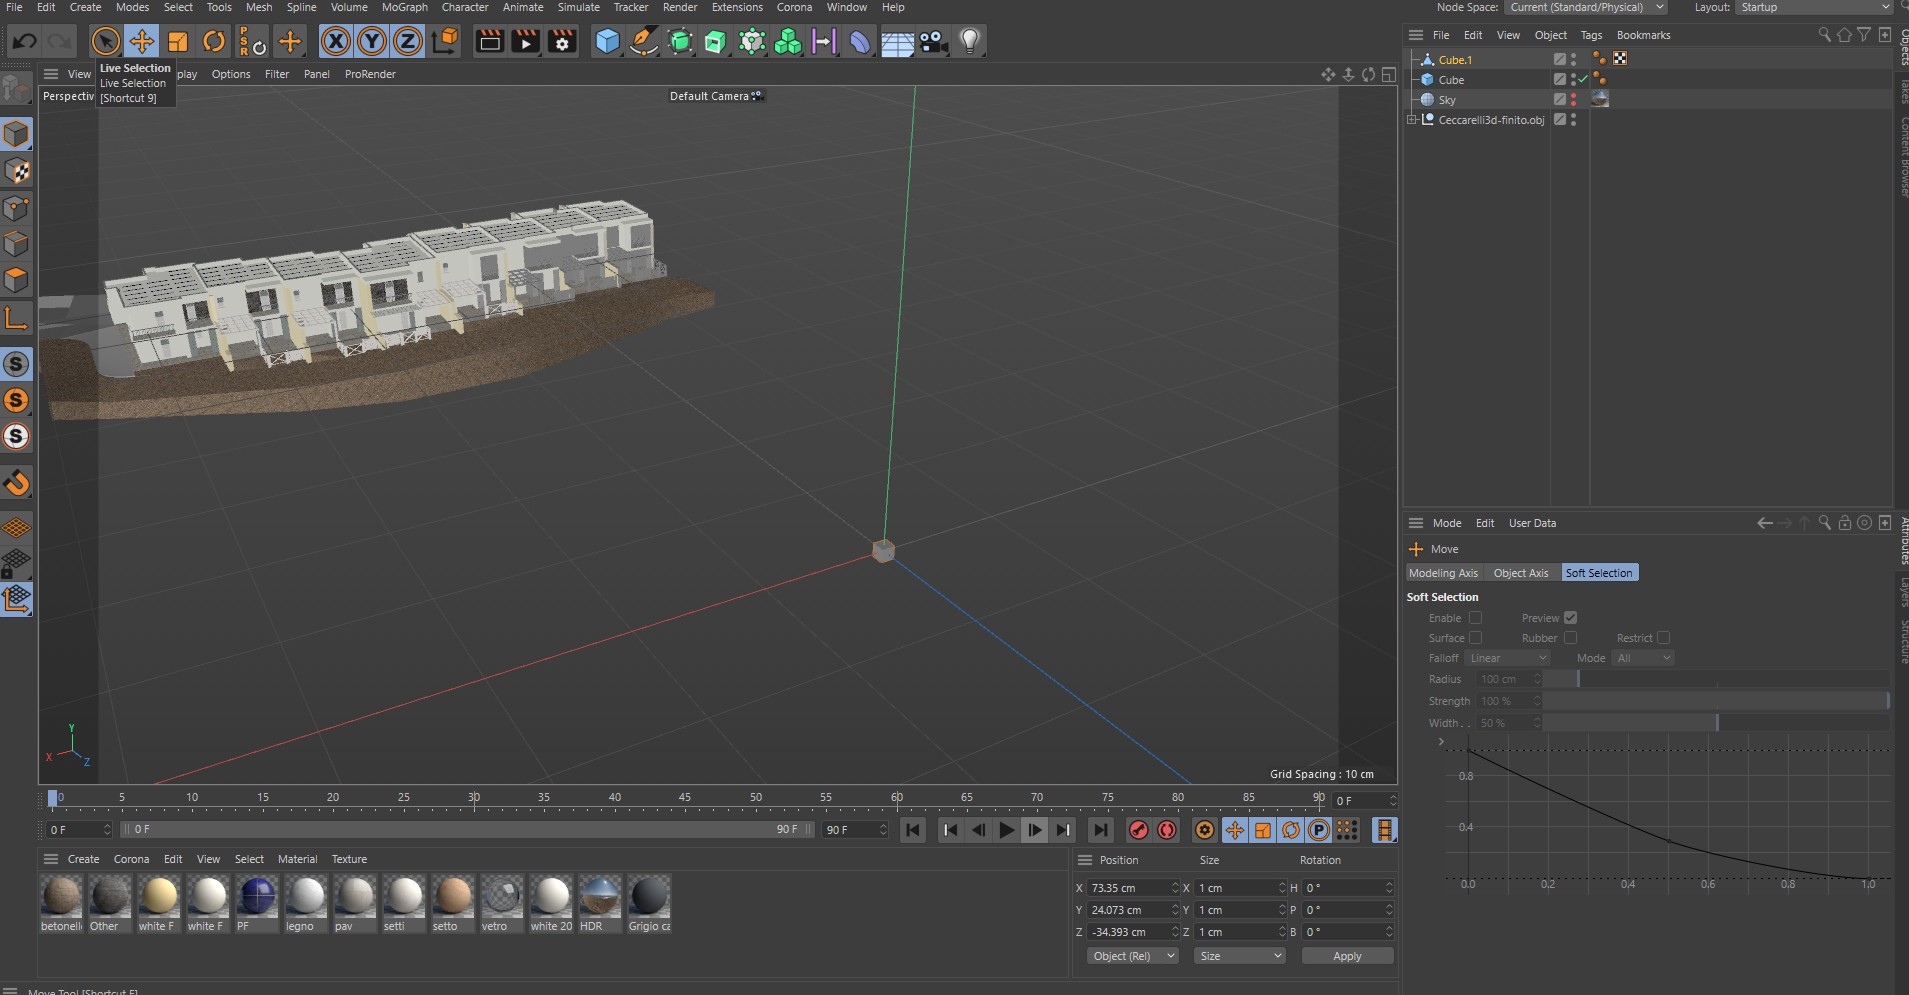Select the Live Selection tool
The height and width of the screenshot is (995, 1909).
(x=105, y=41)
